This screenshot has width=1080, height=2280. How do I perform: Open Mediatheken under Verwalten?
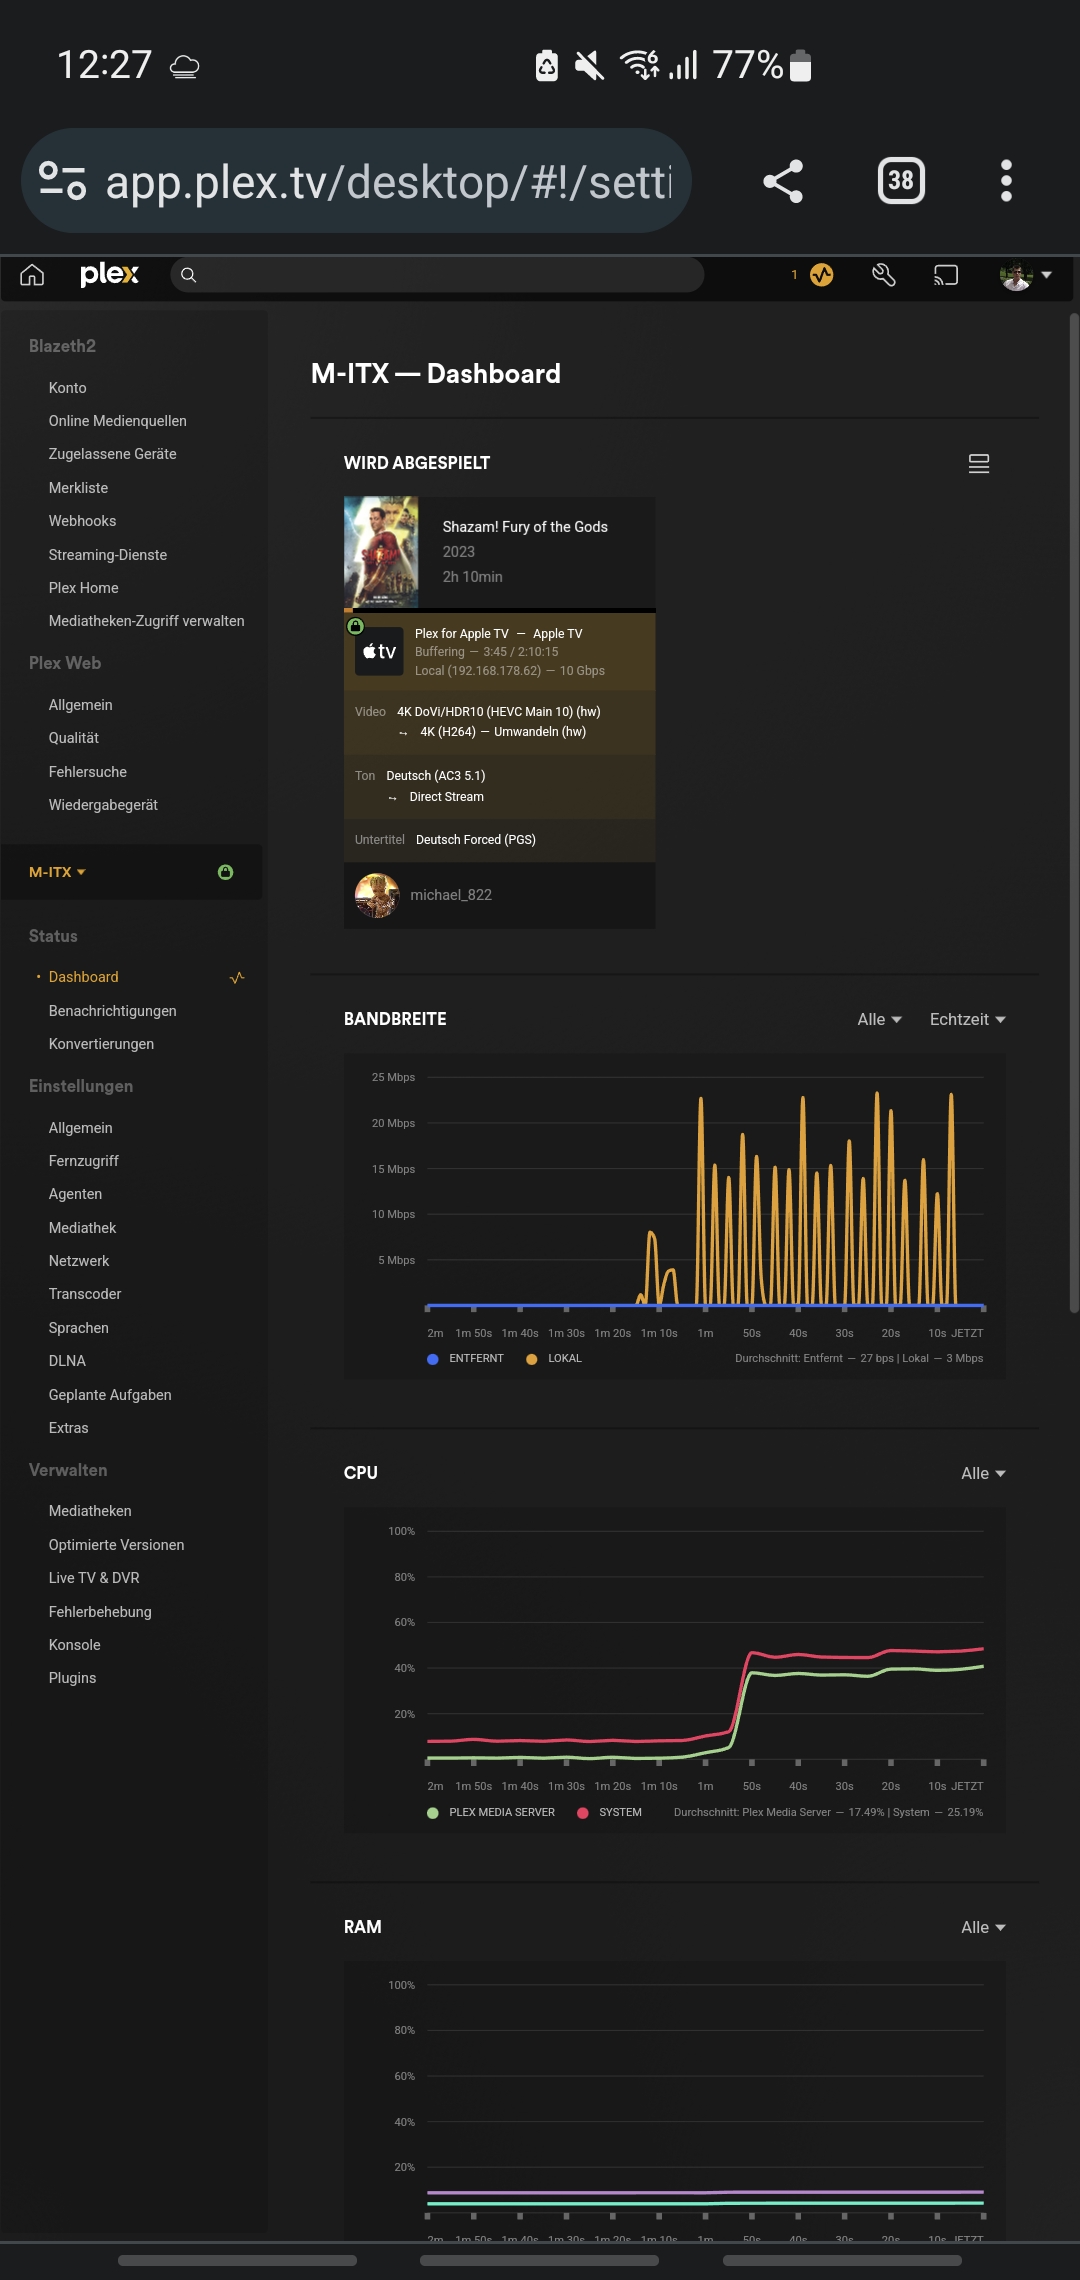coord(90,1511)
